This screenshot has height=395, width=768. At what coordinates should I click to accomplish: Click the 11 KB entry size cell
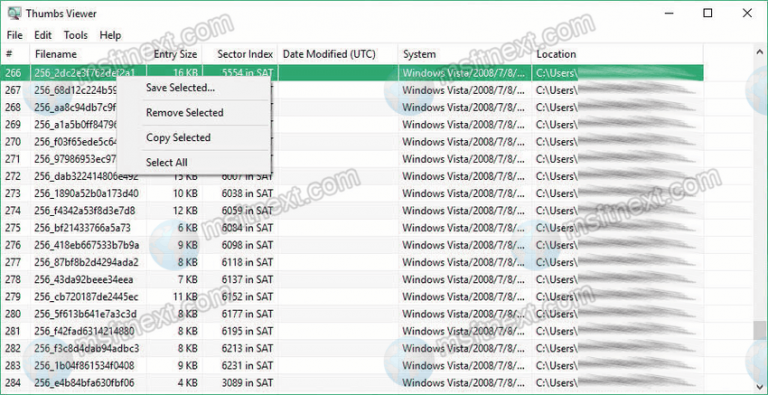(185, 297)
